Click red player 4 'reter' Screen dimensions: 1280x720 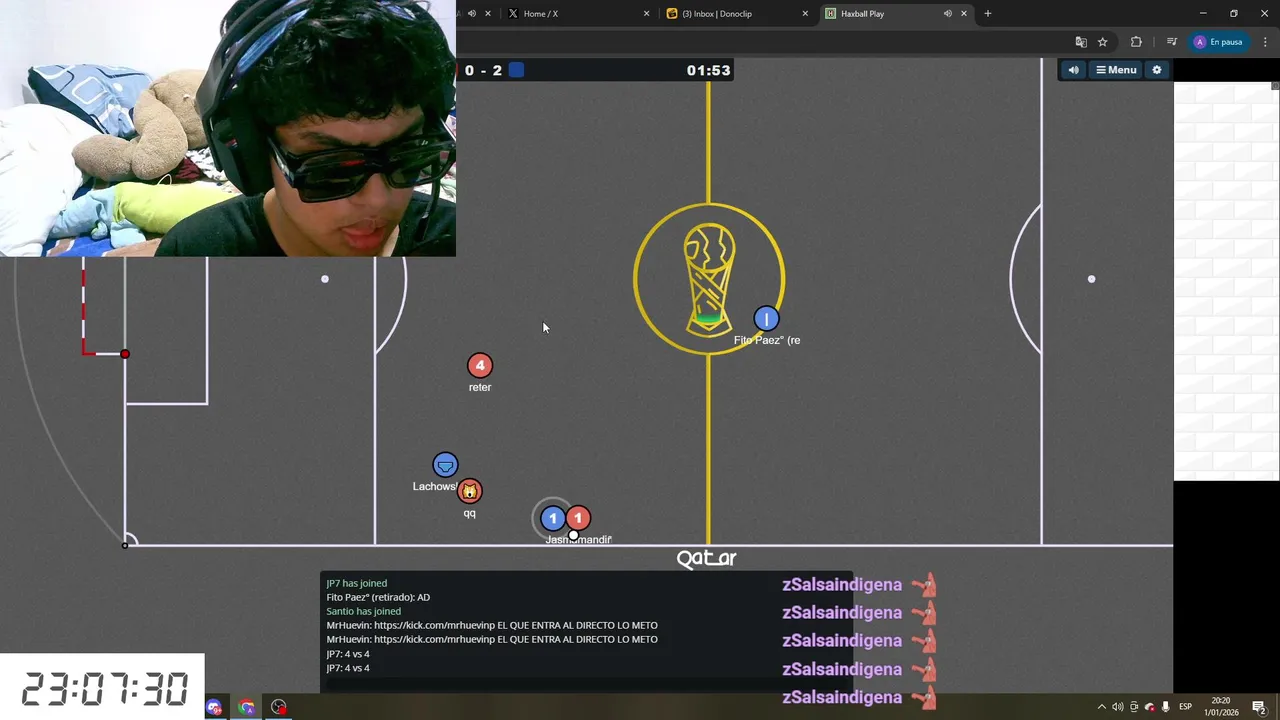coord(480,366)
